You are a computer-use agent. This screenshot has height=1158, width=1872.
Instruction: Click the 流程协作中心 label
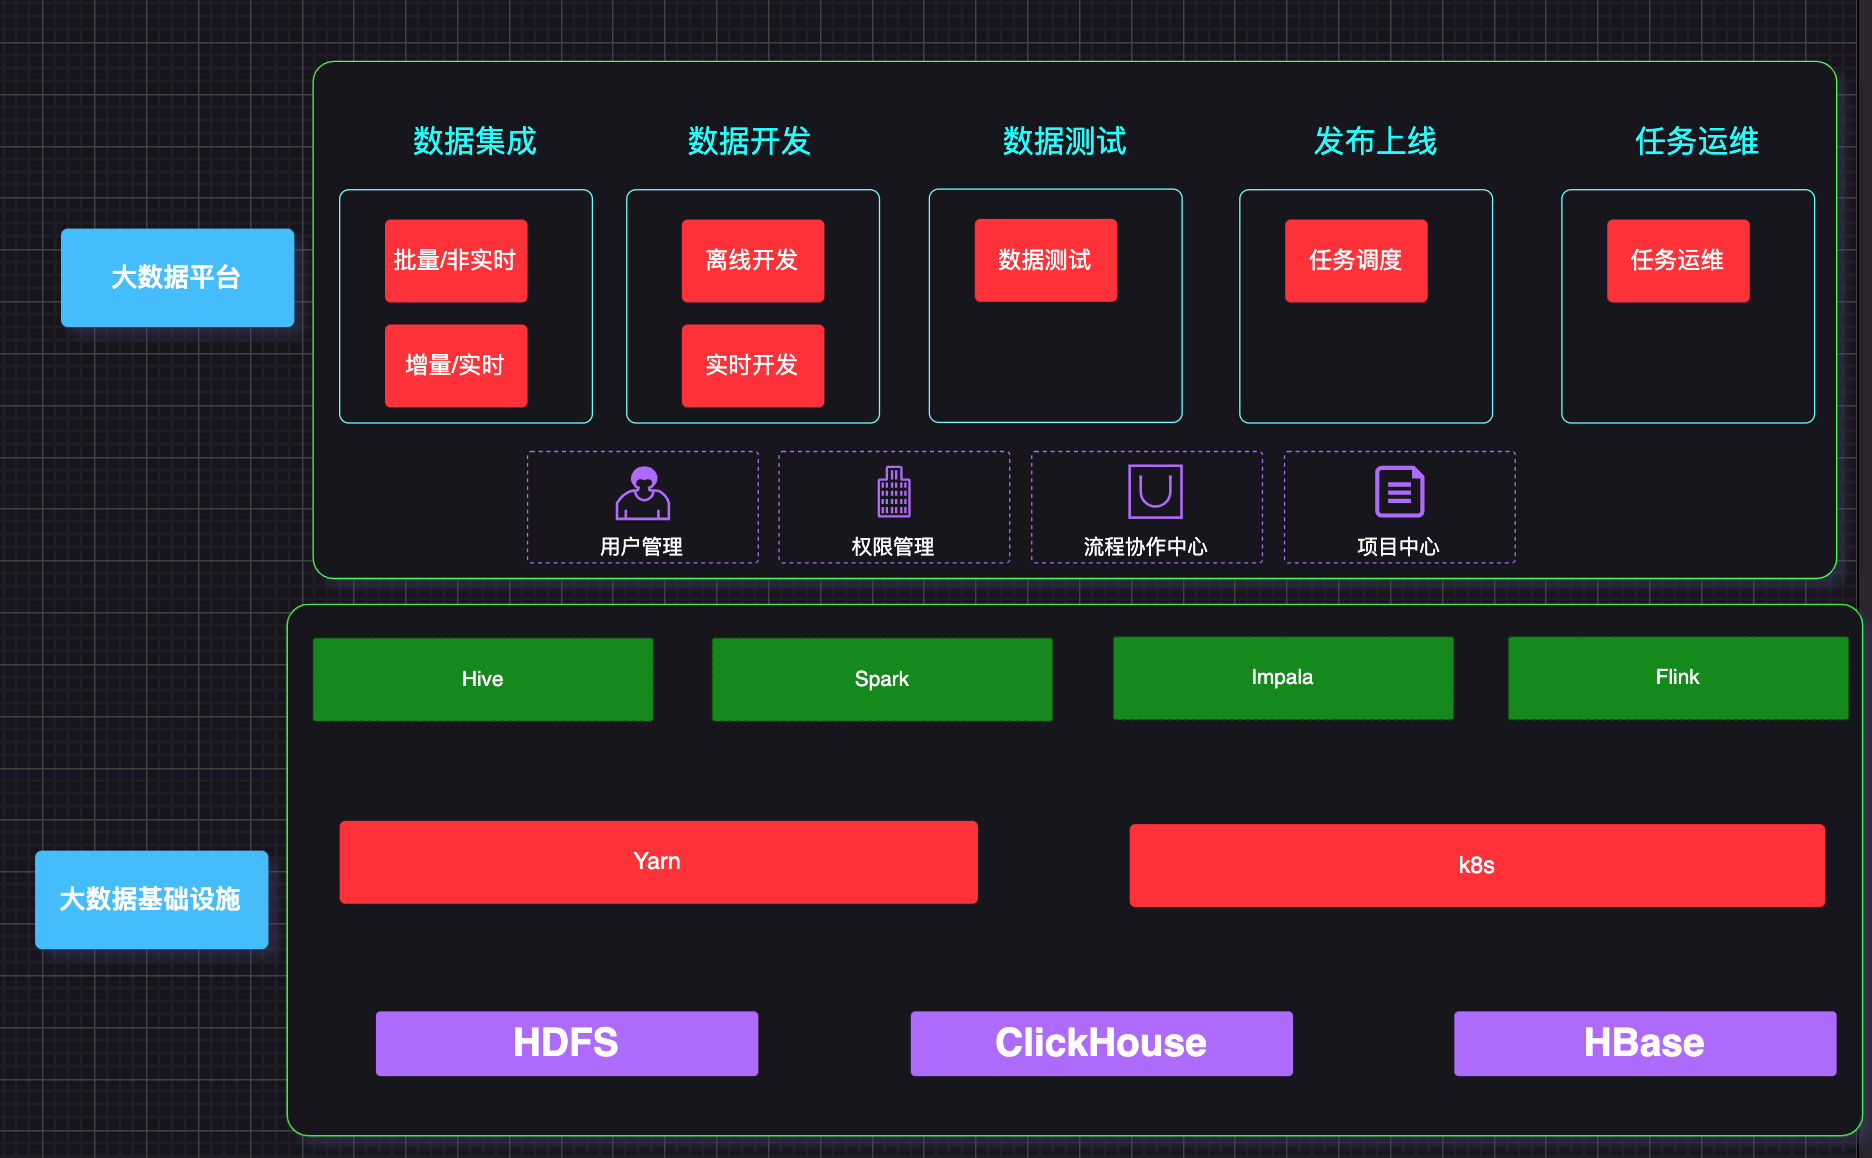point(1146,547)
